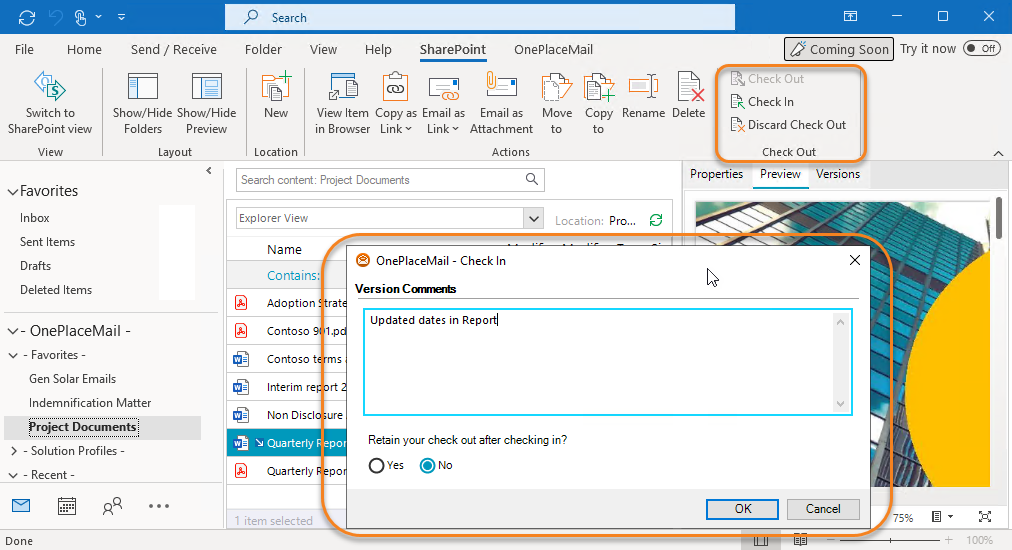
Task: Collapse the folder pane arrow
Action: 208,170
